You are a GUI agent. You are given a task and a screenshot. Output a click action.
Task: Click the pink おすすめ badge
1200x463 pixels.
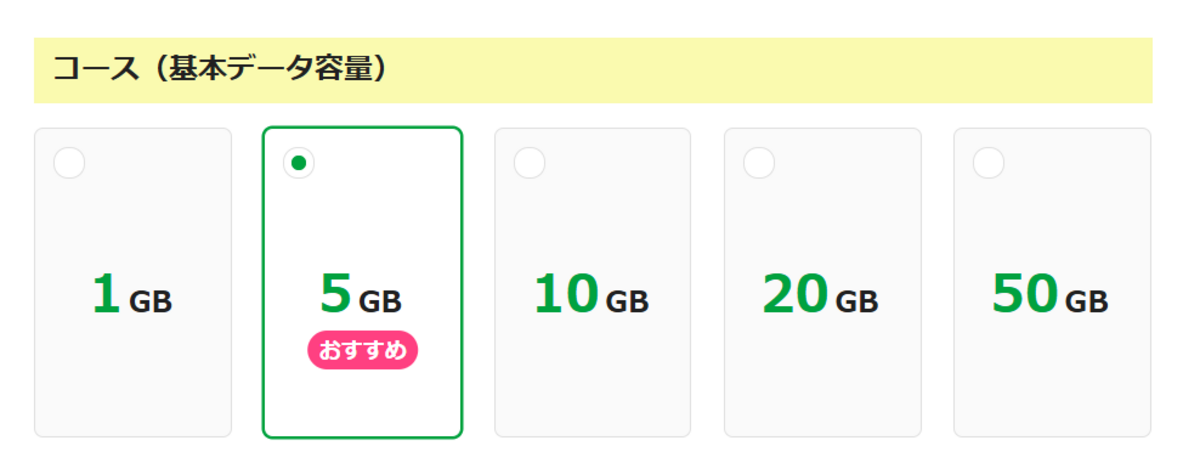click(362, 351)
